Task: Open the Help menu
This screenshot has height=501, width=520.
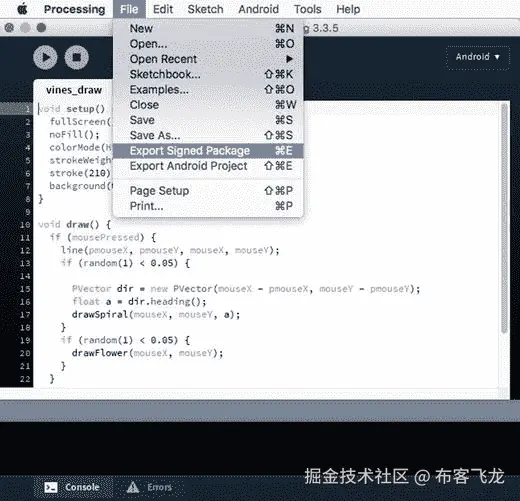Action: click(x=348, y=9)
